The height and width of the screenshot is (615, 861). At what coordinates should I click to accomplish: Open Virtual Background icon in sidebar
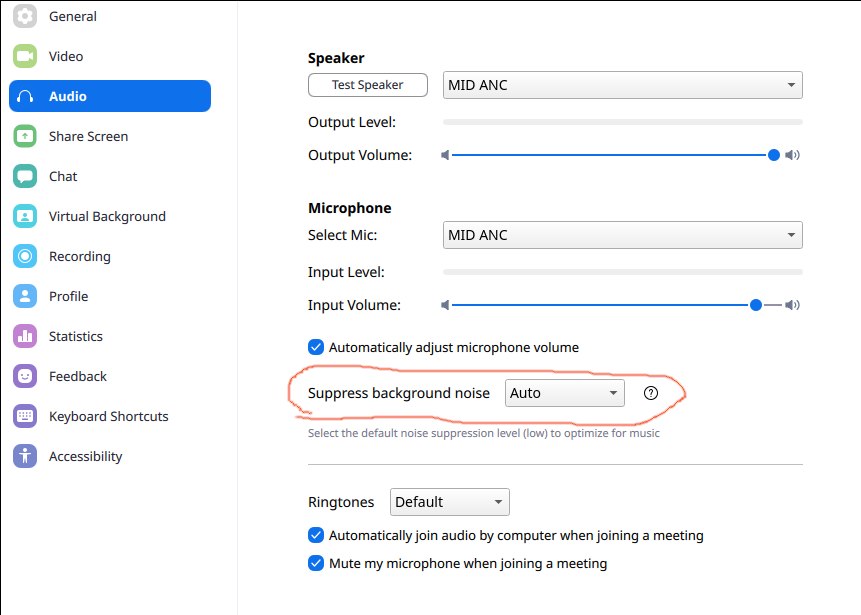pyautogui.click(x=25, y=216)
